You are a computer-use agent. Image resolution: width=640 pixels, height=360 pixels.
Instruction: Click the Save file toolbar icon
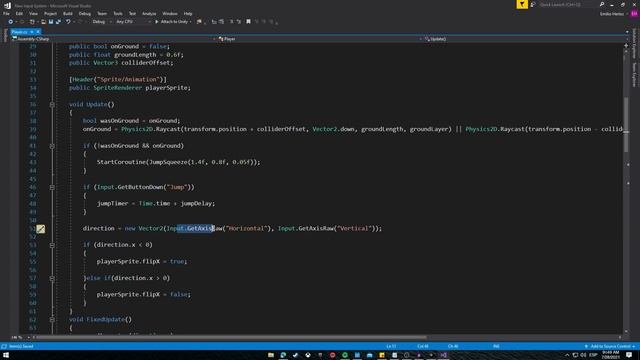[x=51, y=22]
